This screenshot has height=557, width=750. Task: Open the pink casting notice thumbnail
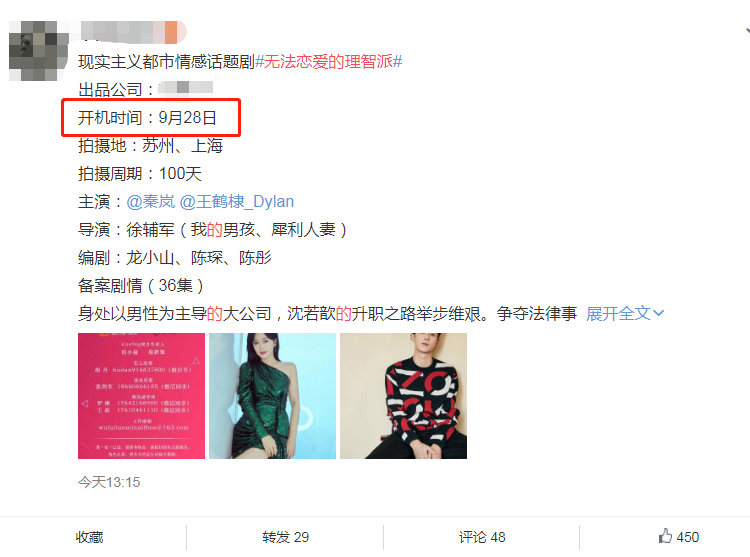(142, 396)
